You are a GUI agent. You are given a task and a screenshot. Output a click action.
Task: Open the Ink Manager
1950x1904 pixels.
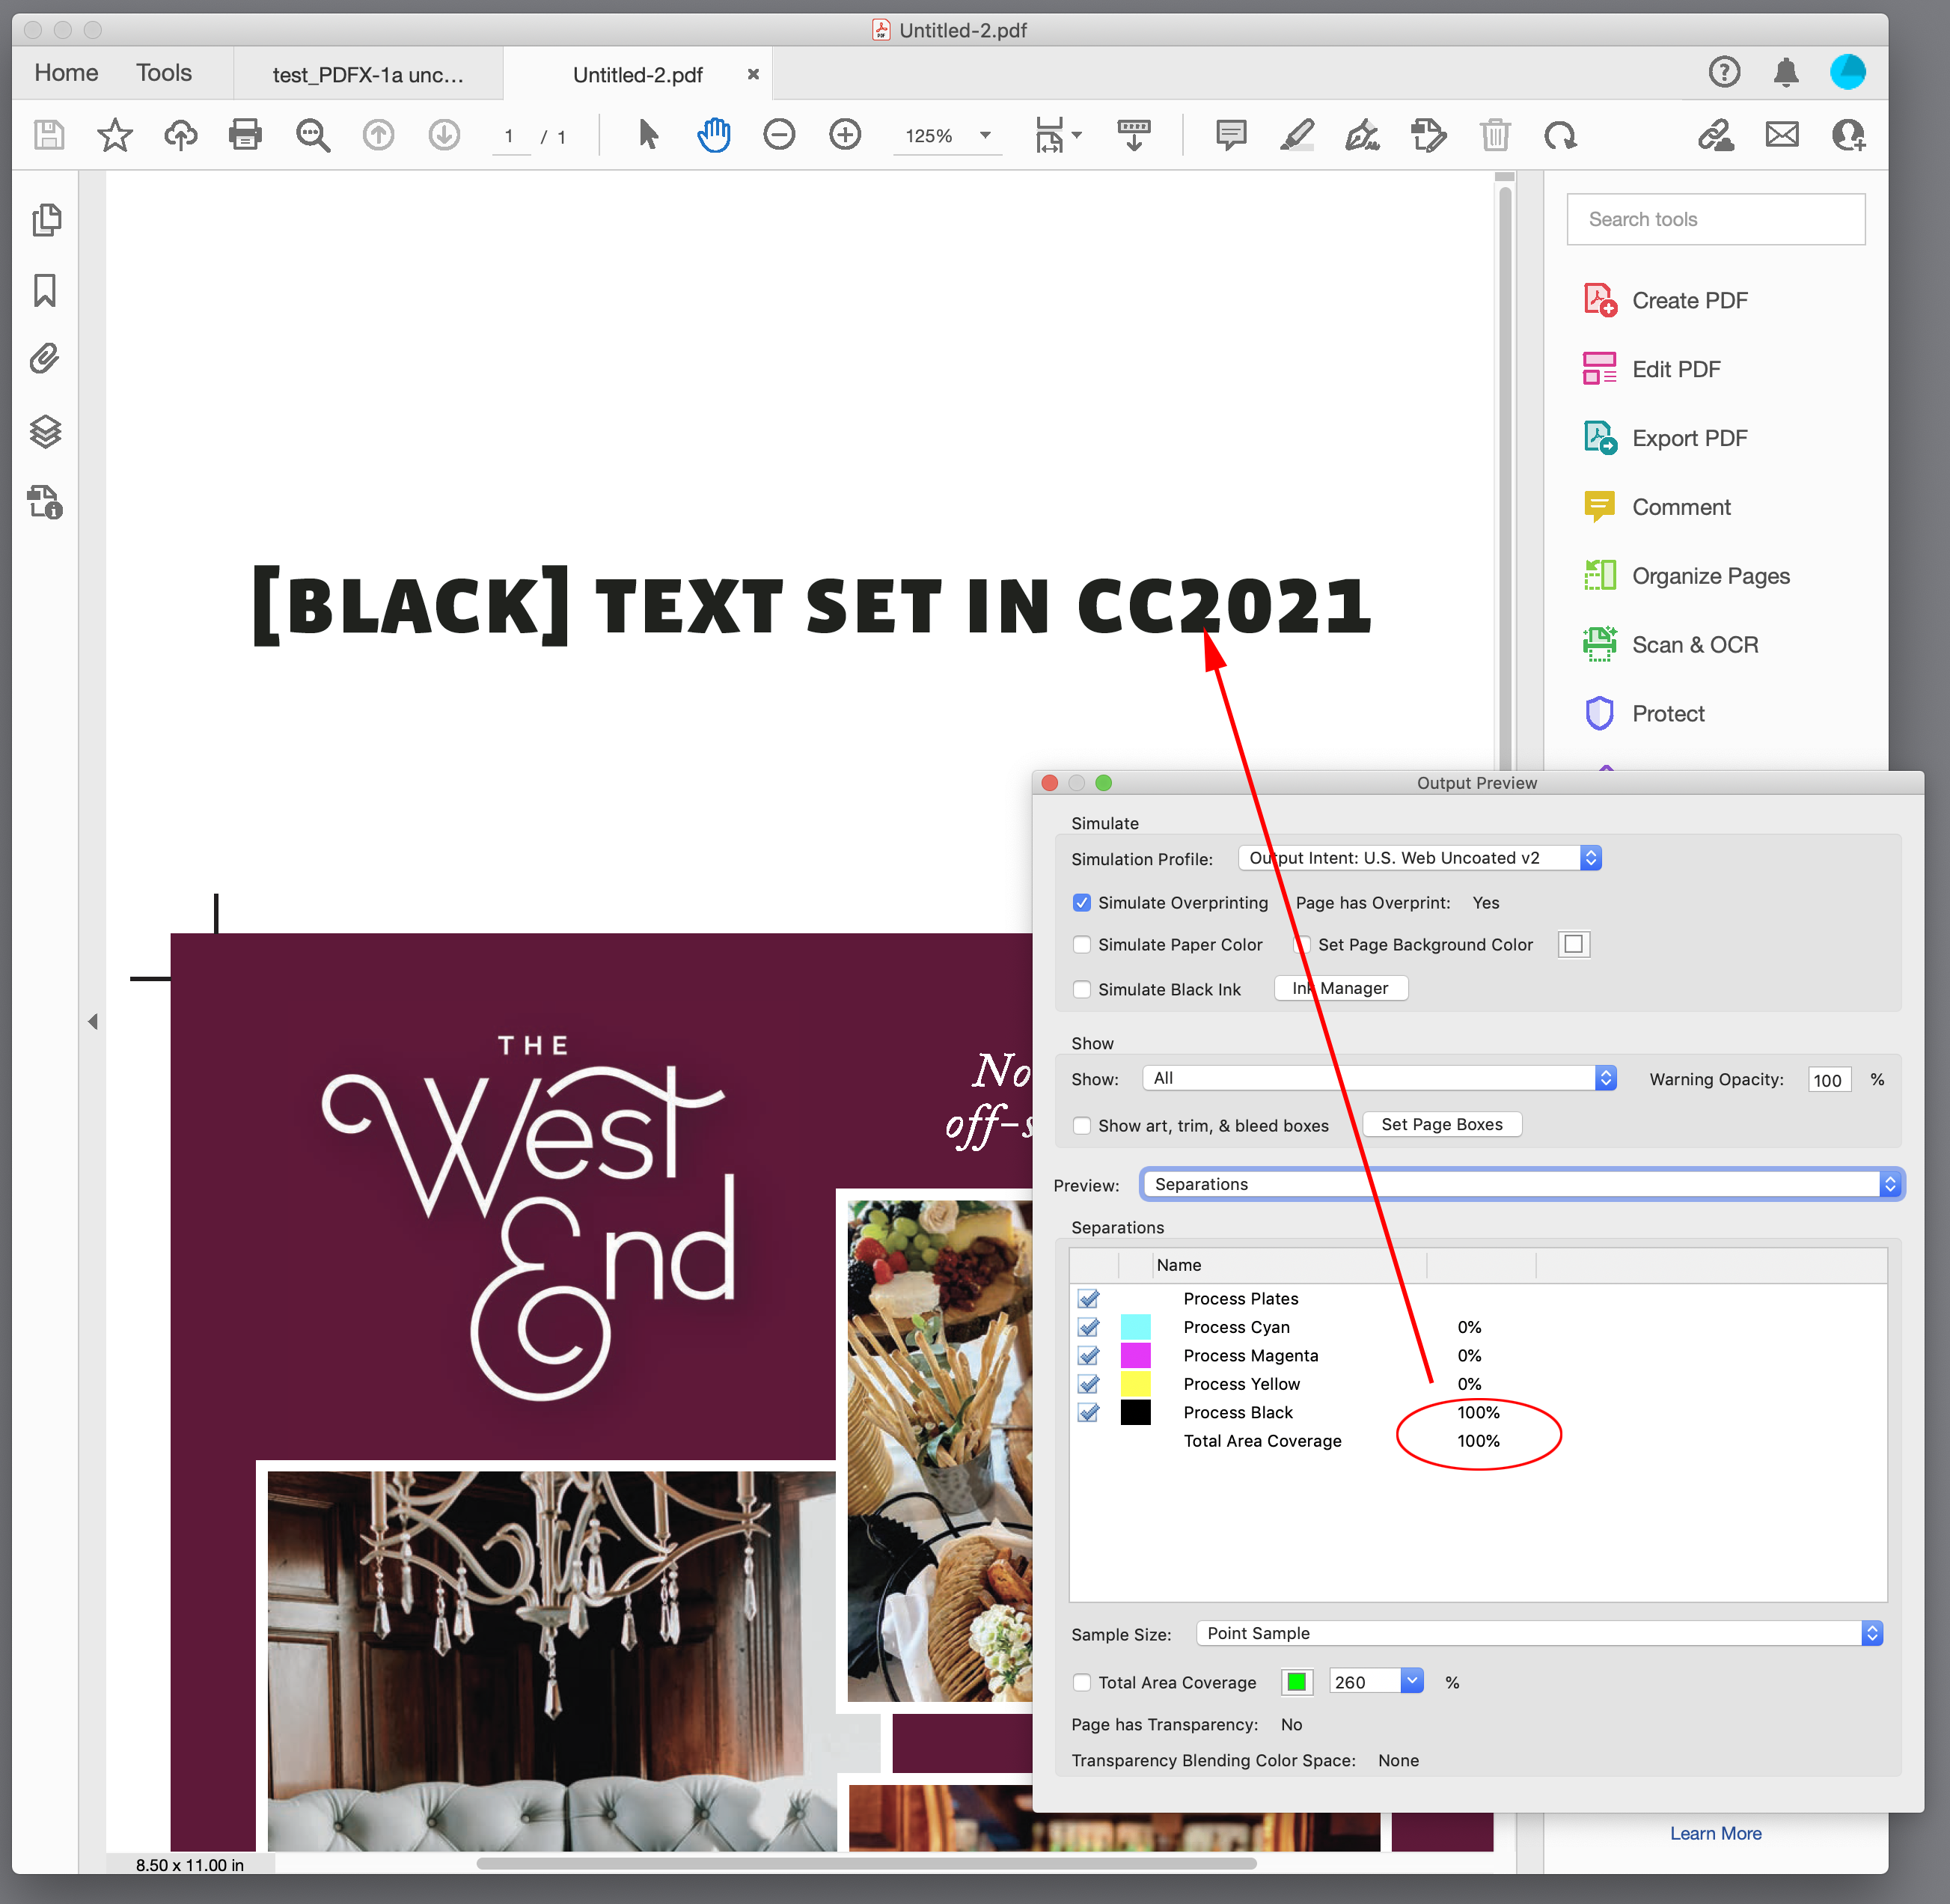[1340, 988]
